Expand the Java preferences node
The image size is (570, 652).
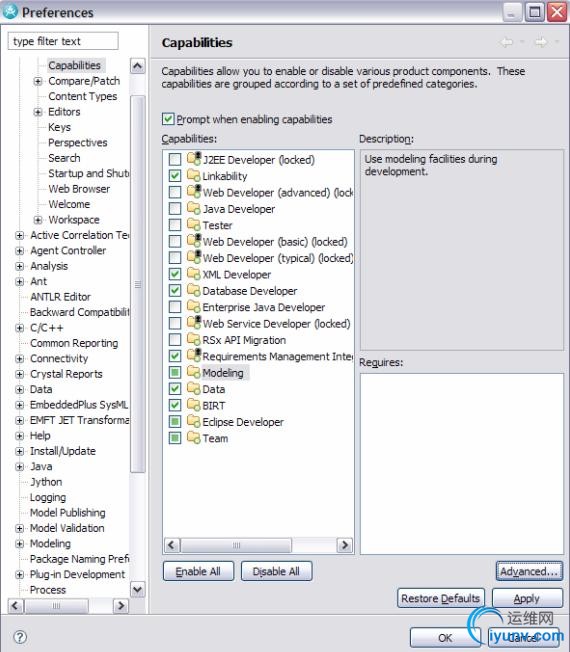coord(20,467)
